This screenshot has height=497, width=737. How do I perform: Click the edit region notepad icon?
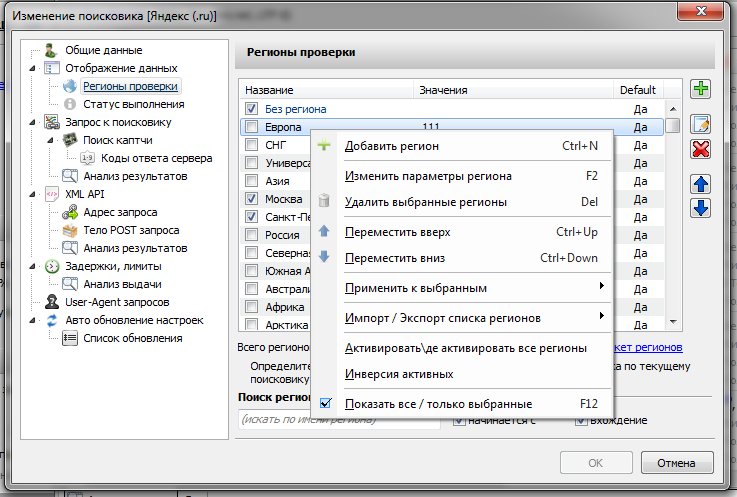[701, 124]
